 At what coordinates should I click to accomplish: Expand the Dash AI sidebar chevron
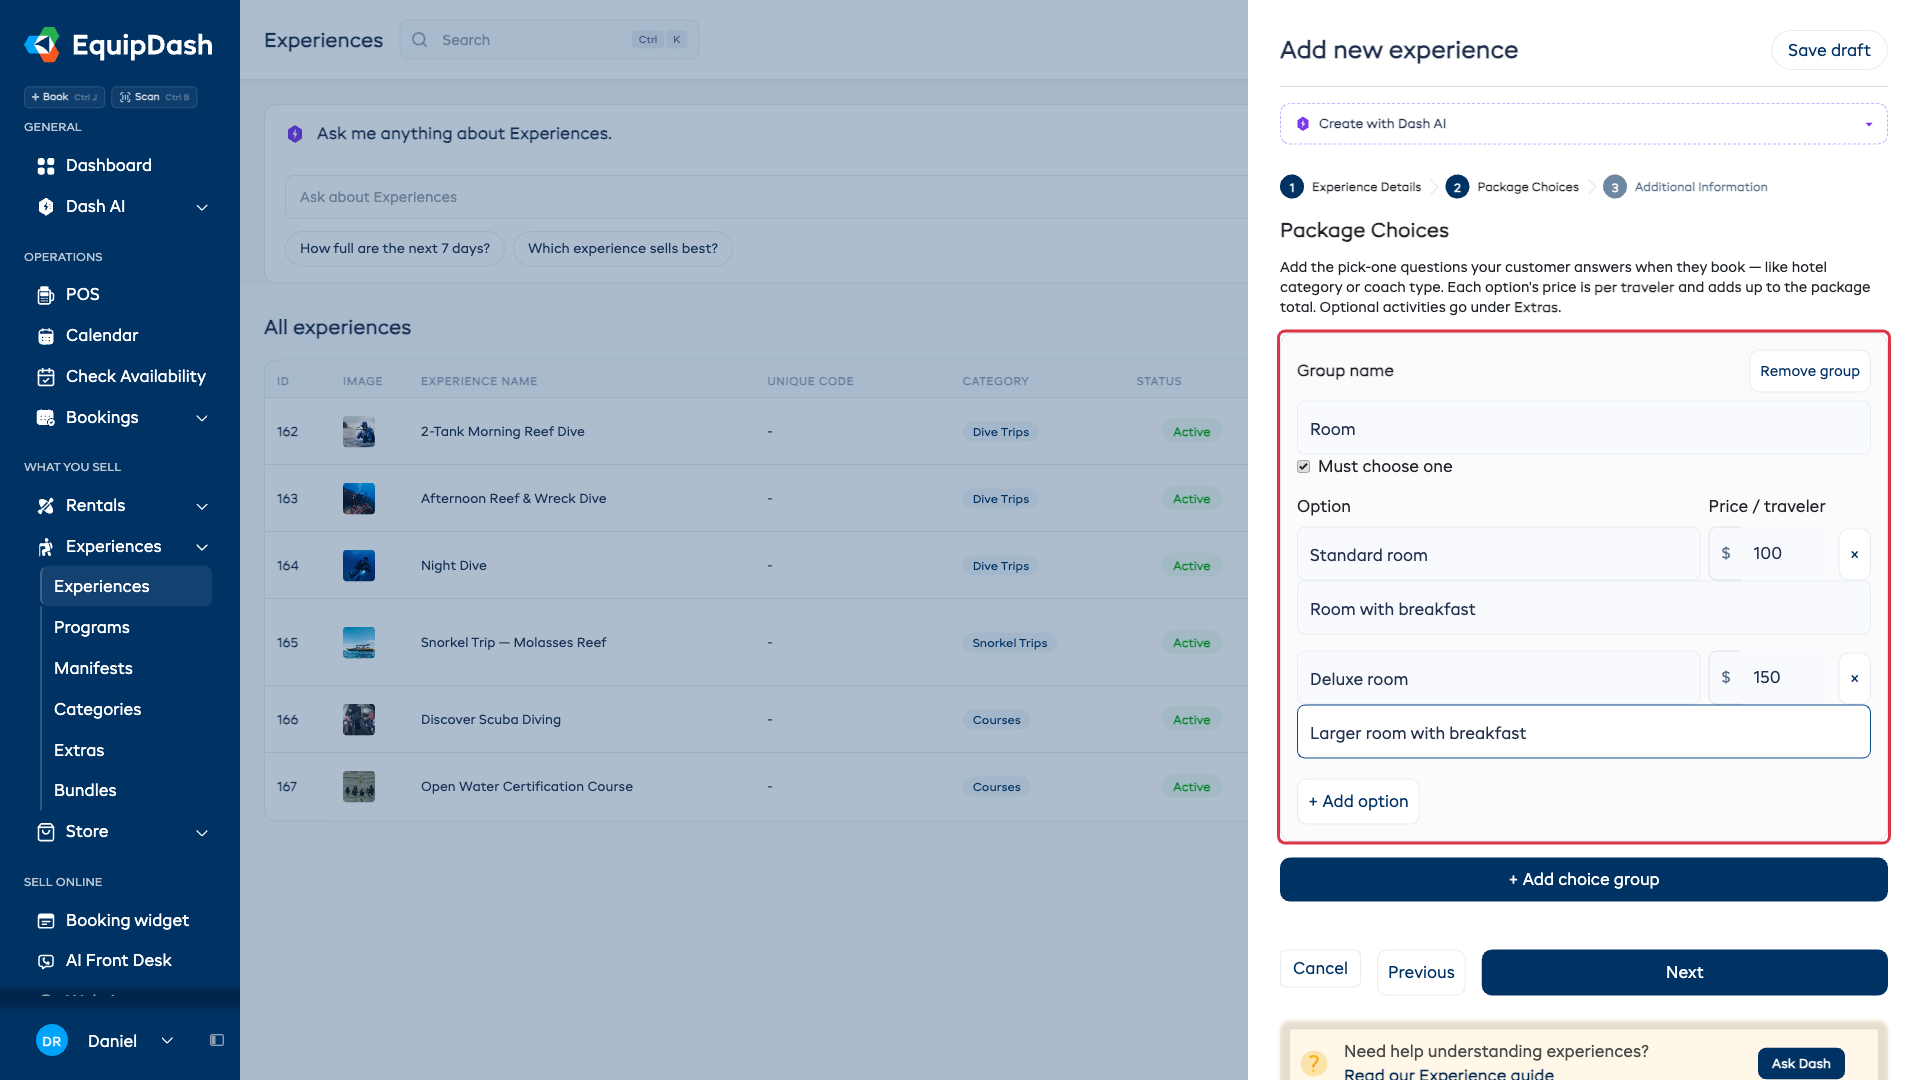coord(202,207)
